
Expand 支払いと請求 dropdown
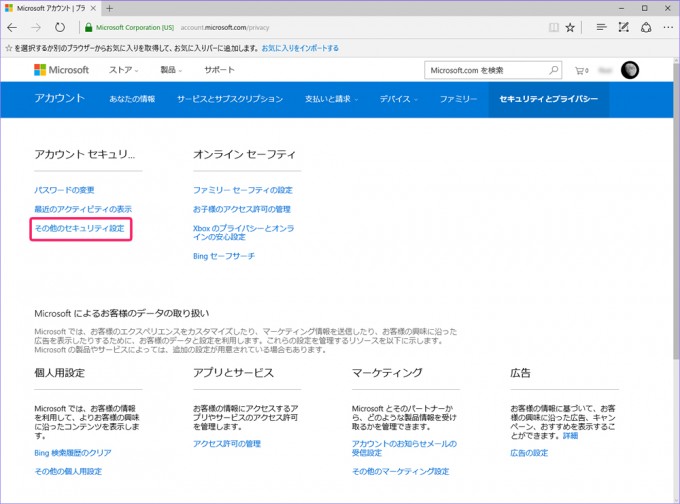331,99
